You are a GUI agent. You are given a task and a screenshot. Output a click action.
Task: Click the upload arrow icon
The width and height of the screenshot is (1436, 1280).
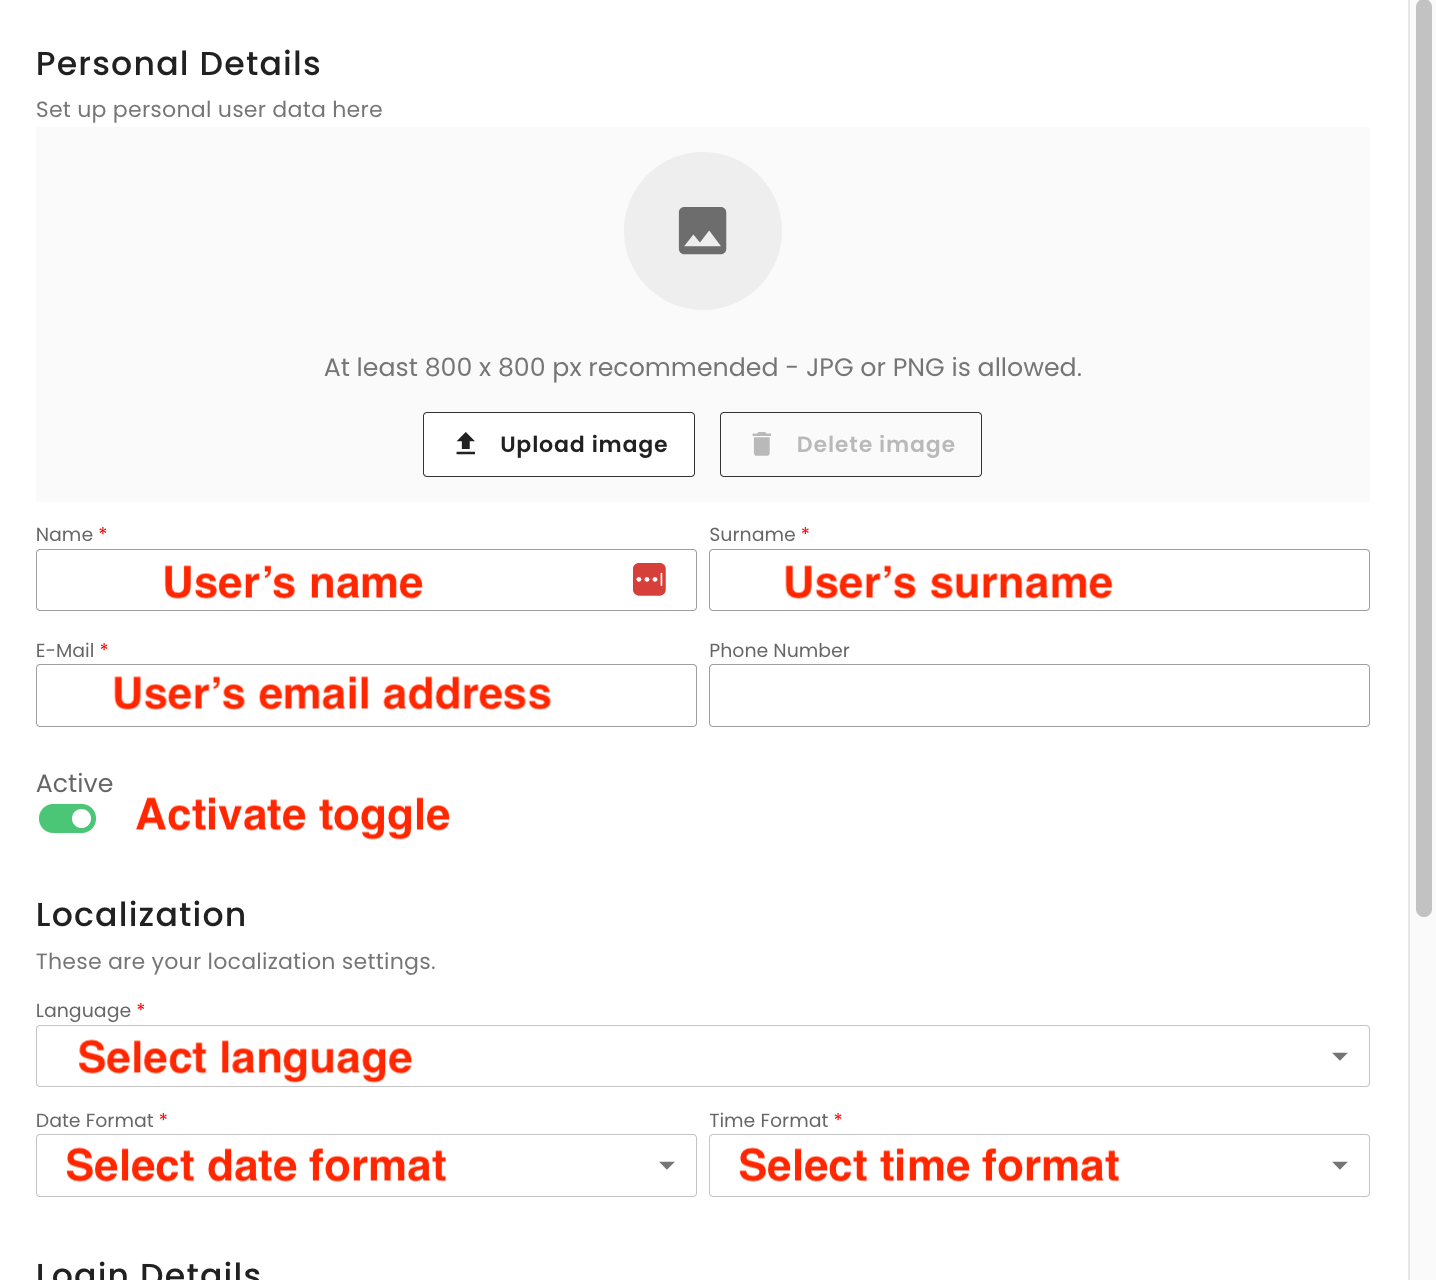(466, 444)
